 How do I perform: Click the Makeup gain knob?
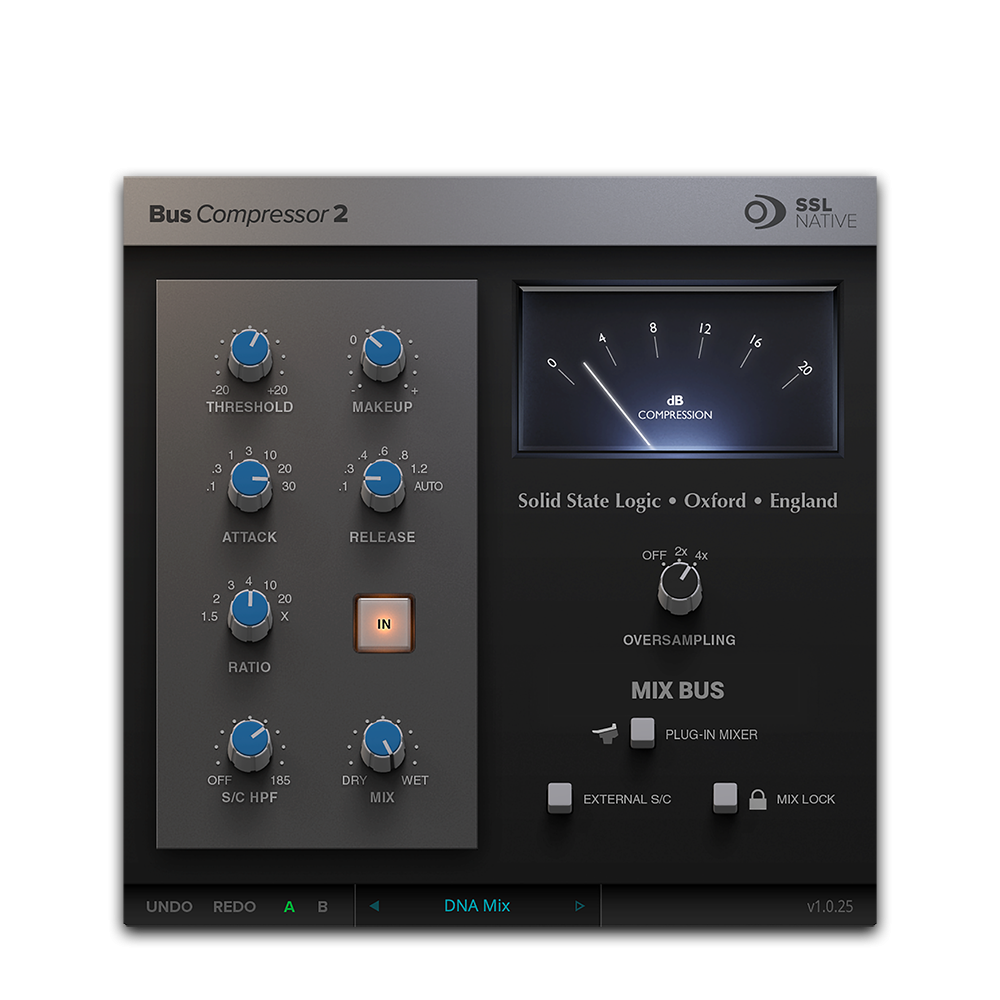click(x=383, y=355)
